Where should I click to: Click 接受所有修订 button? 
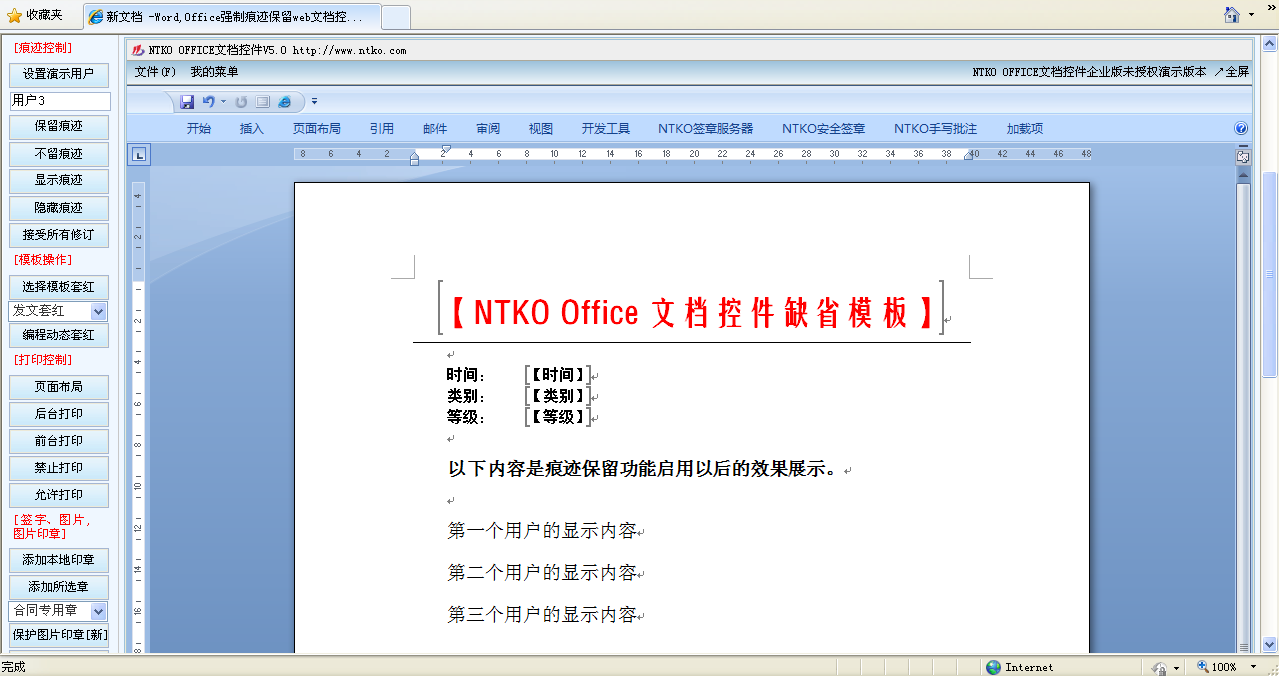point(59,235)
